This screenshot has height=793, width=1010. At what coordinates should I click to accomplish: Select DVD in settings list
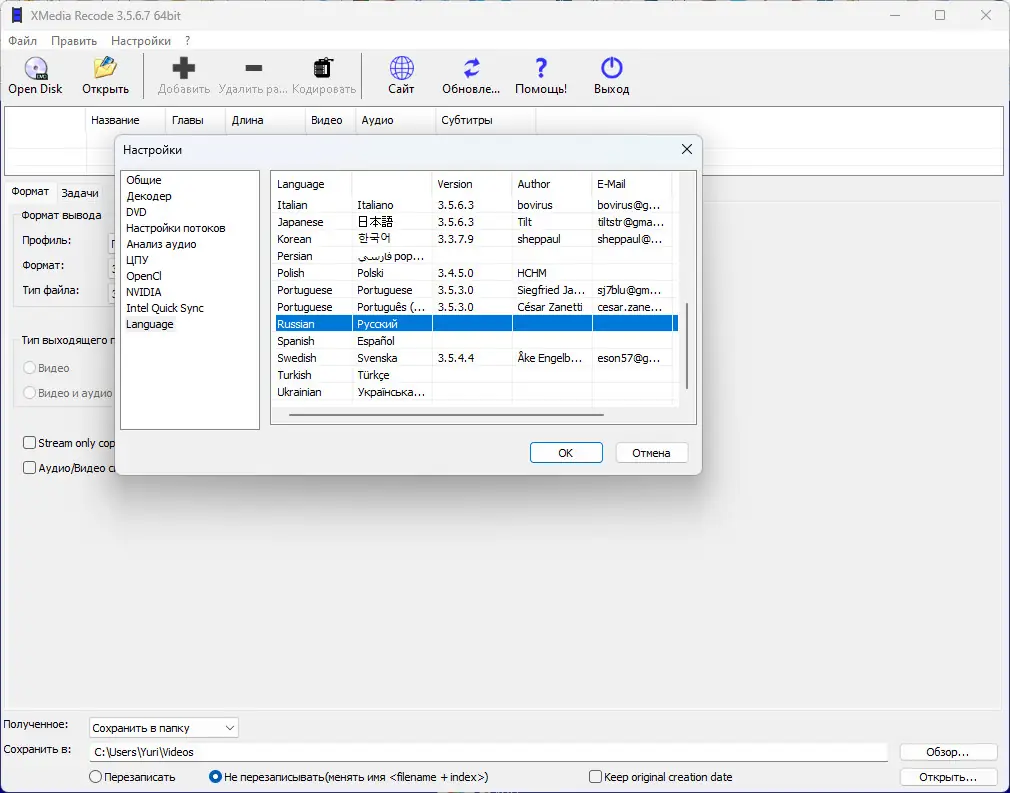(137, 212)
